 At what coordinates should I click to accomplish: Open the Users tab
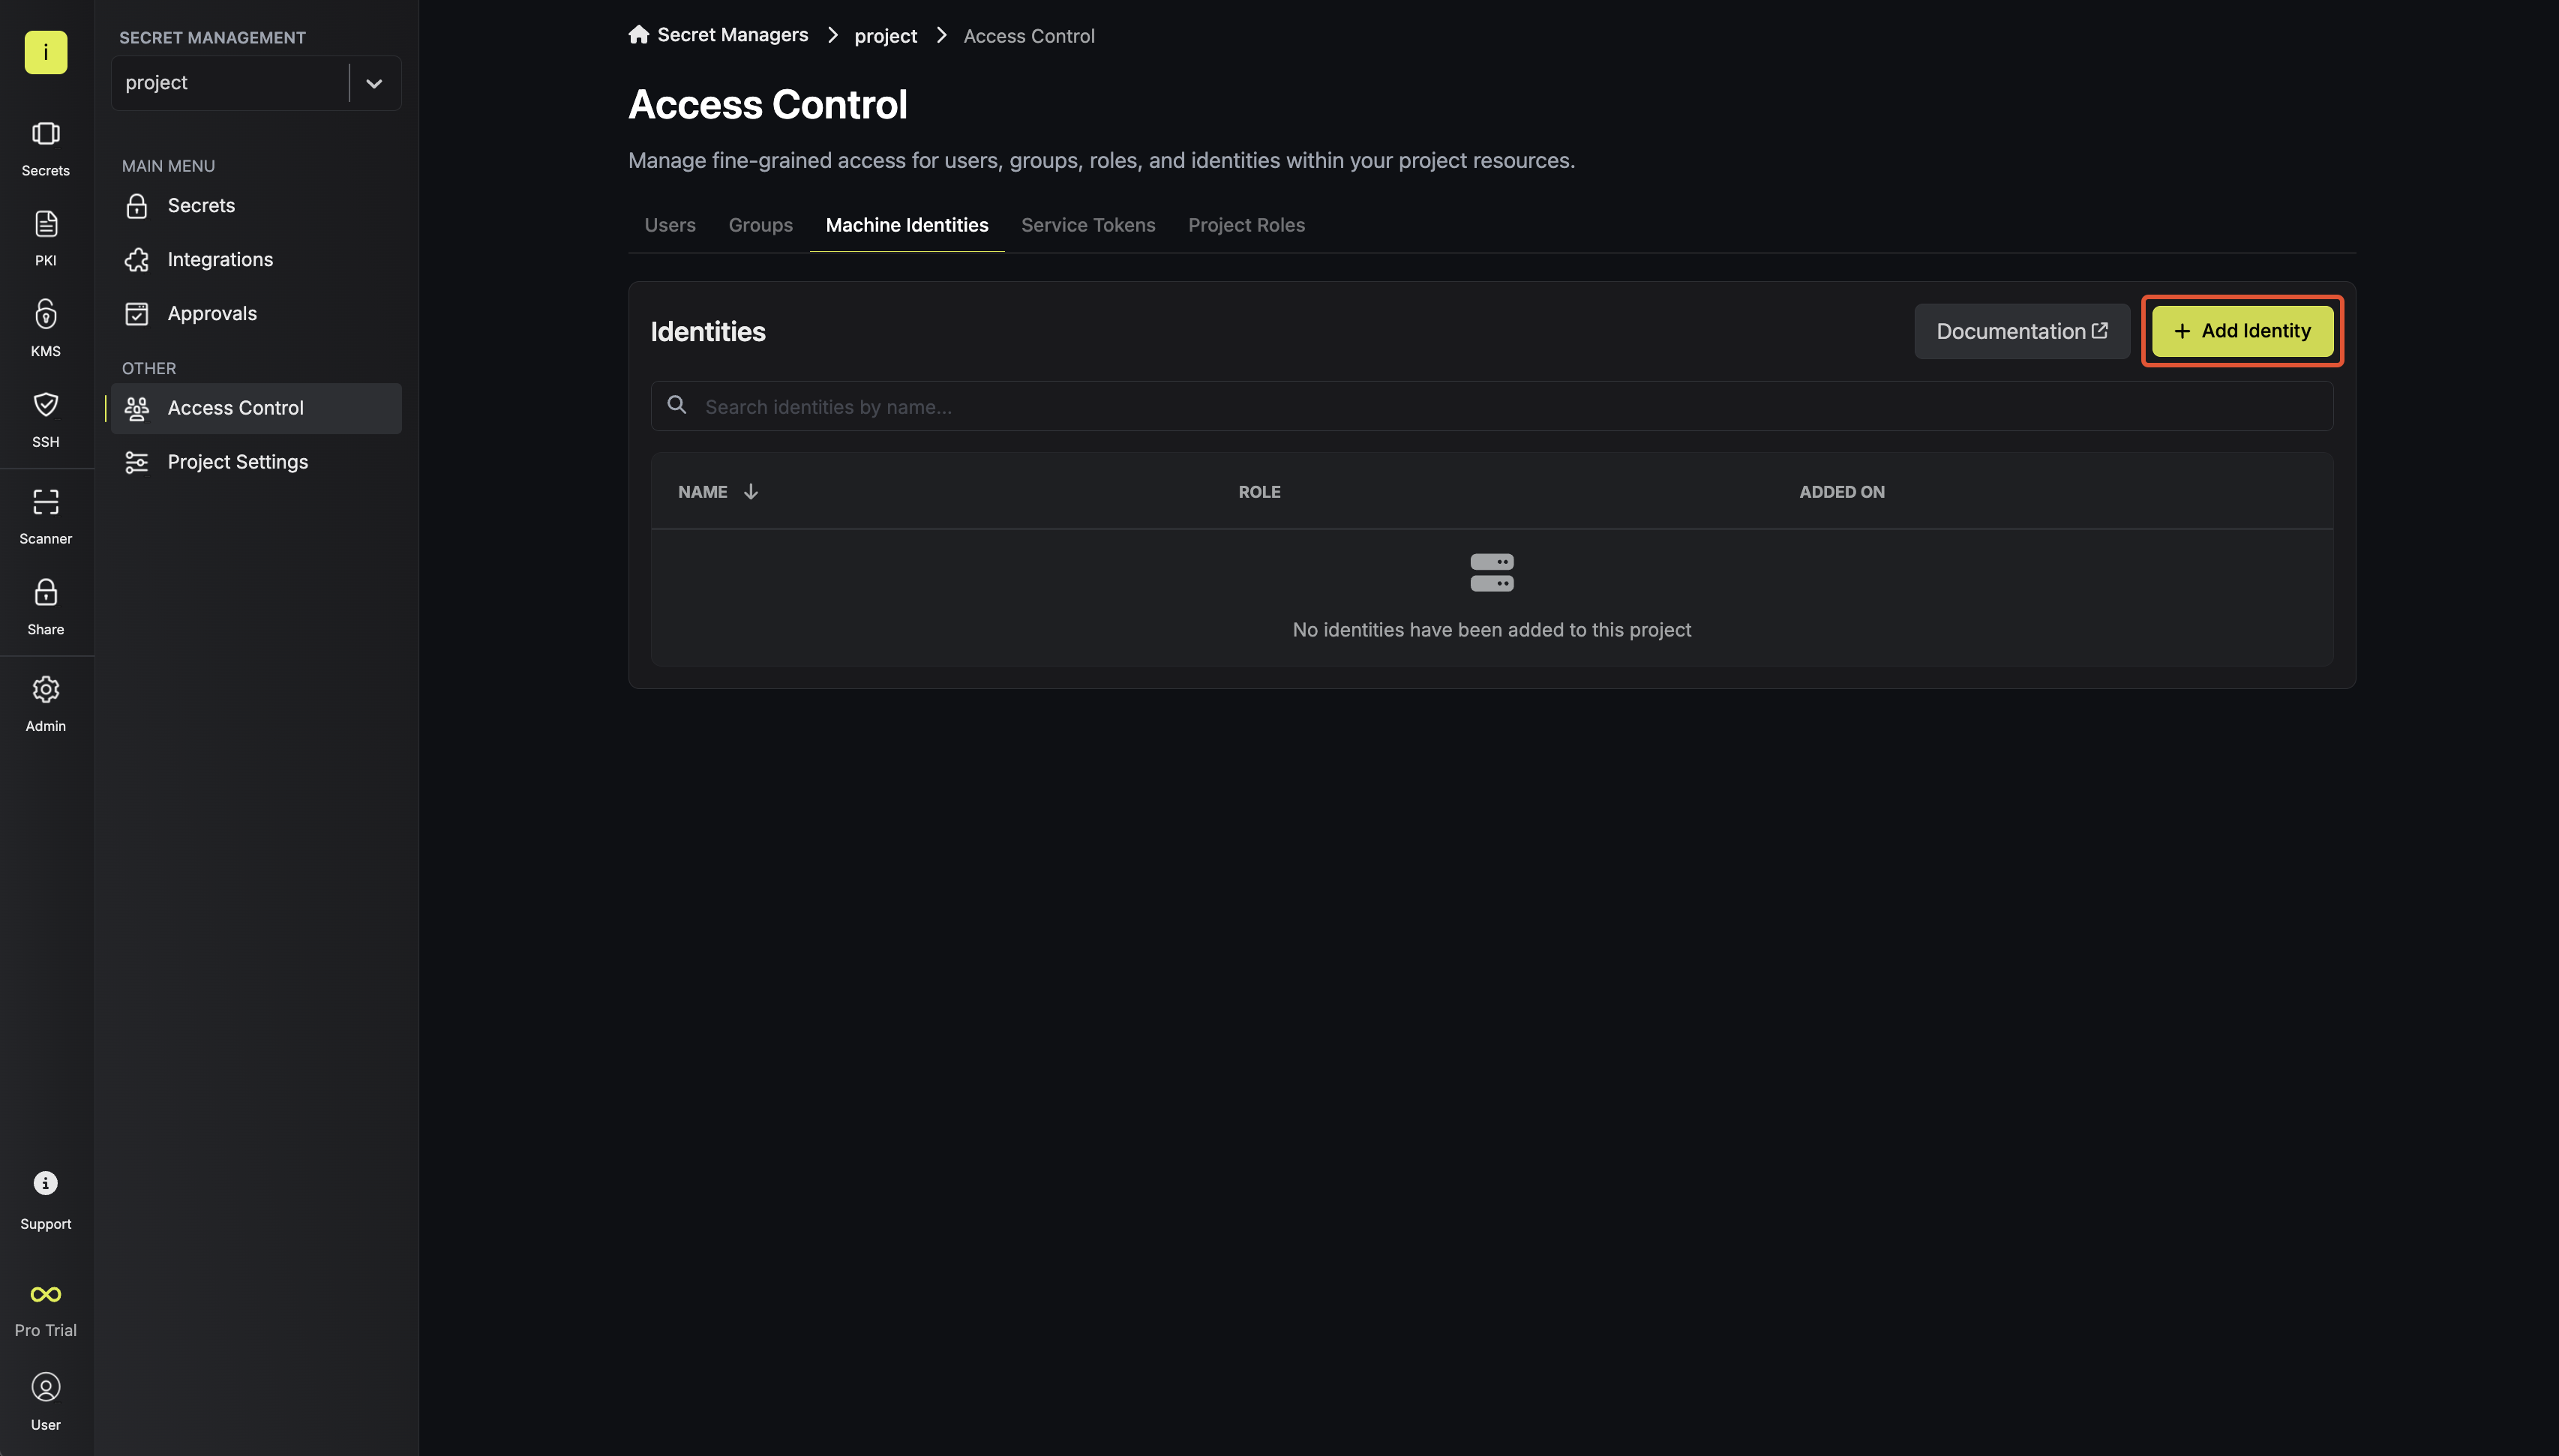point(669,225)
